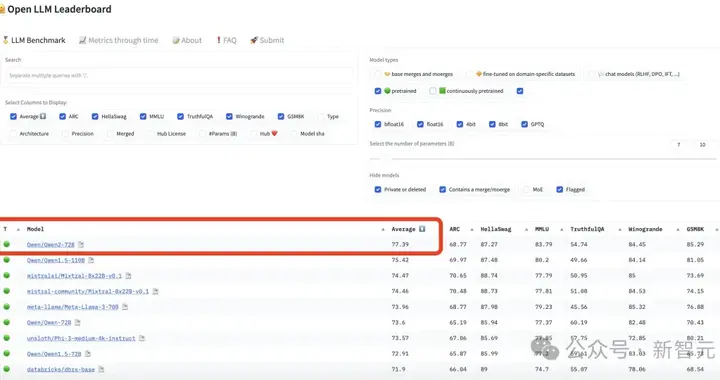Check the continuously pretrained filter
Screen dimensions: 720x380
433,91
